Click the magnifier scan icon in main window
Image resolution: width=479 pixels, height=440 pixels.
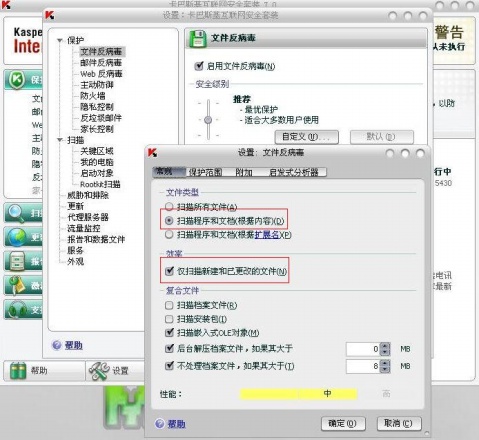point(16,213)
